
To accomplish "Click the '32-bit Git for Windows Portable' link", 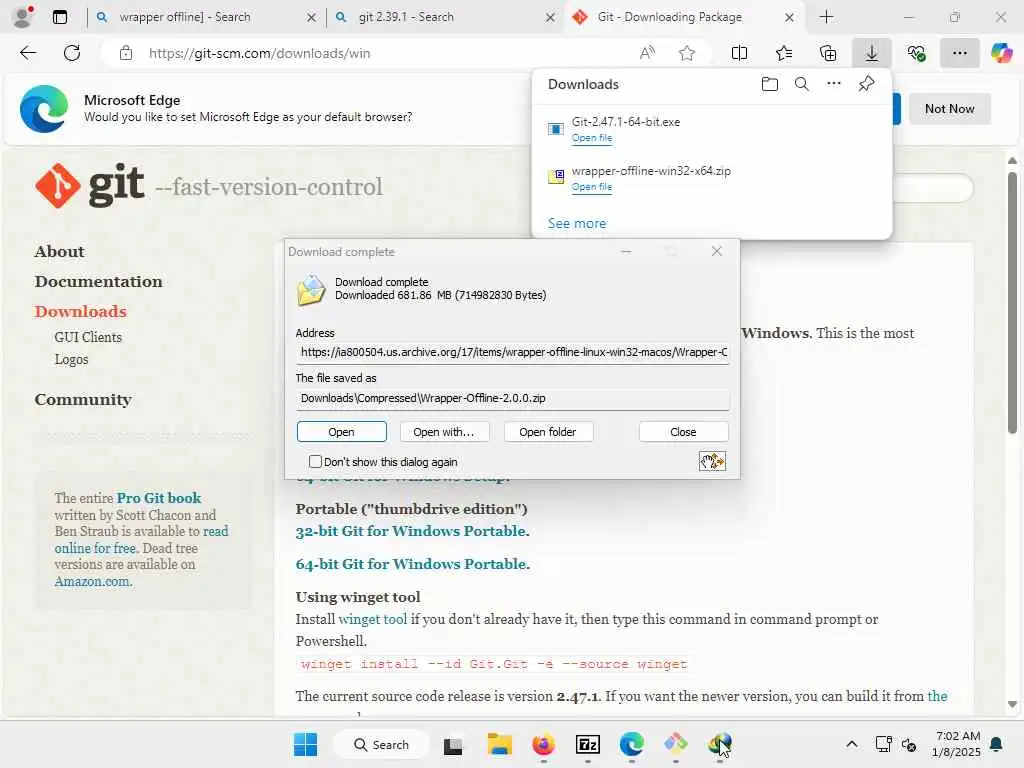I will click(x=412, y=531).
